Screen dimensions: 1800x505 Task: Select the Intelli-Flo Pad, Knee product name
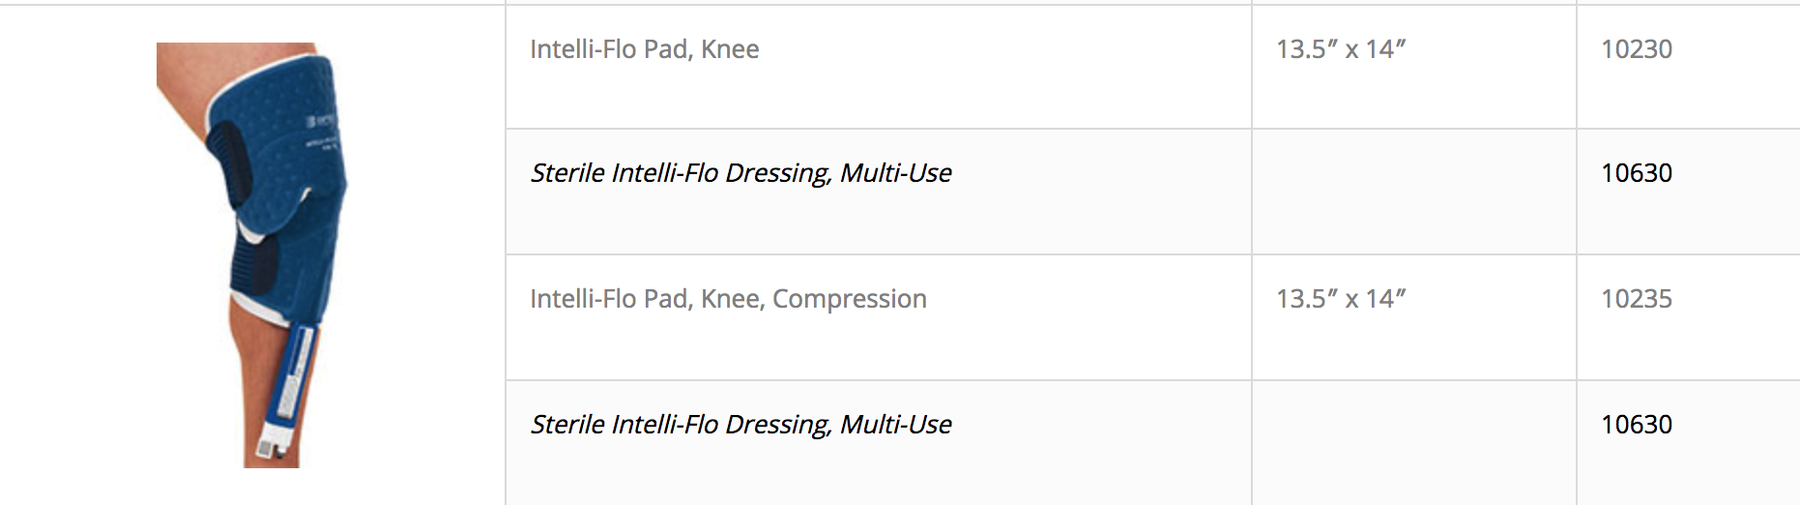pyautogui.click(x=644, y=49)
